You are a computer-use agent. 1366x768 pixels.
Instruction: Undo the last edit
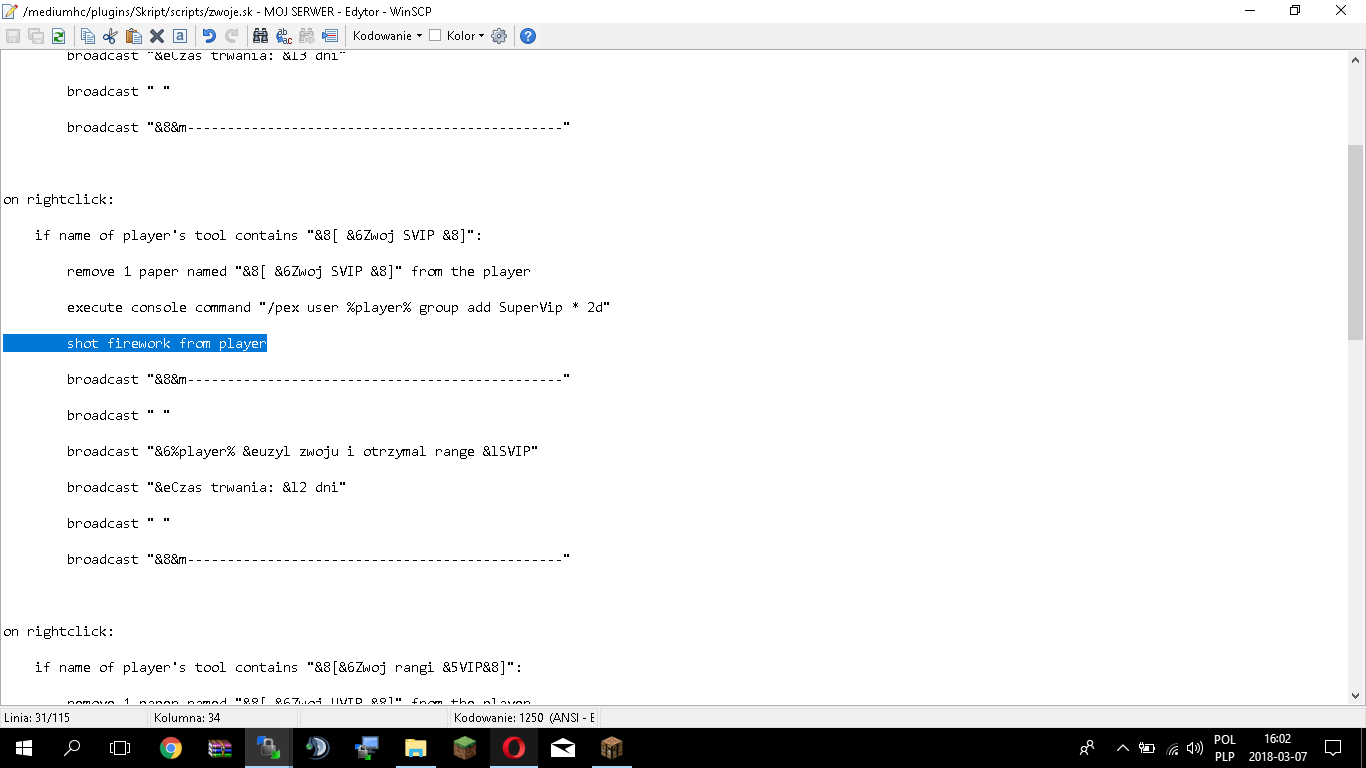pyautogui.click(x=209, y=36)
